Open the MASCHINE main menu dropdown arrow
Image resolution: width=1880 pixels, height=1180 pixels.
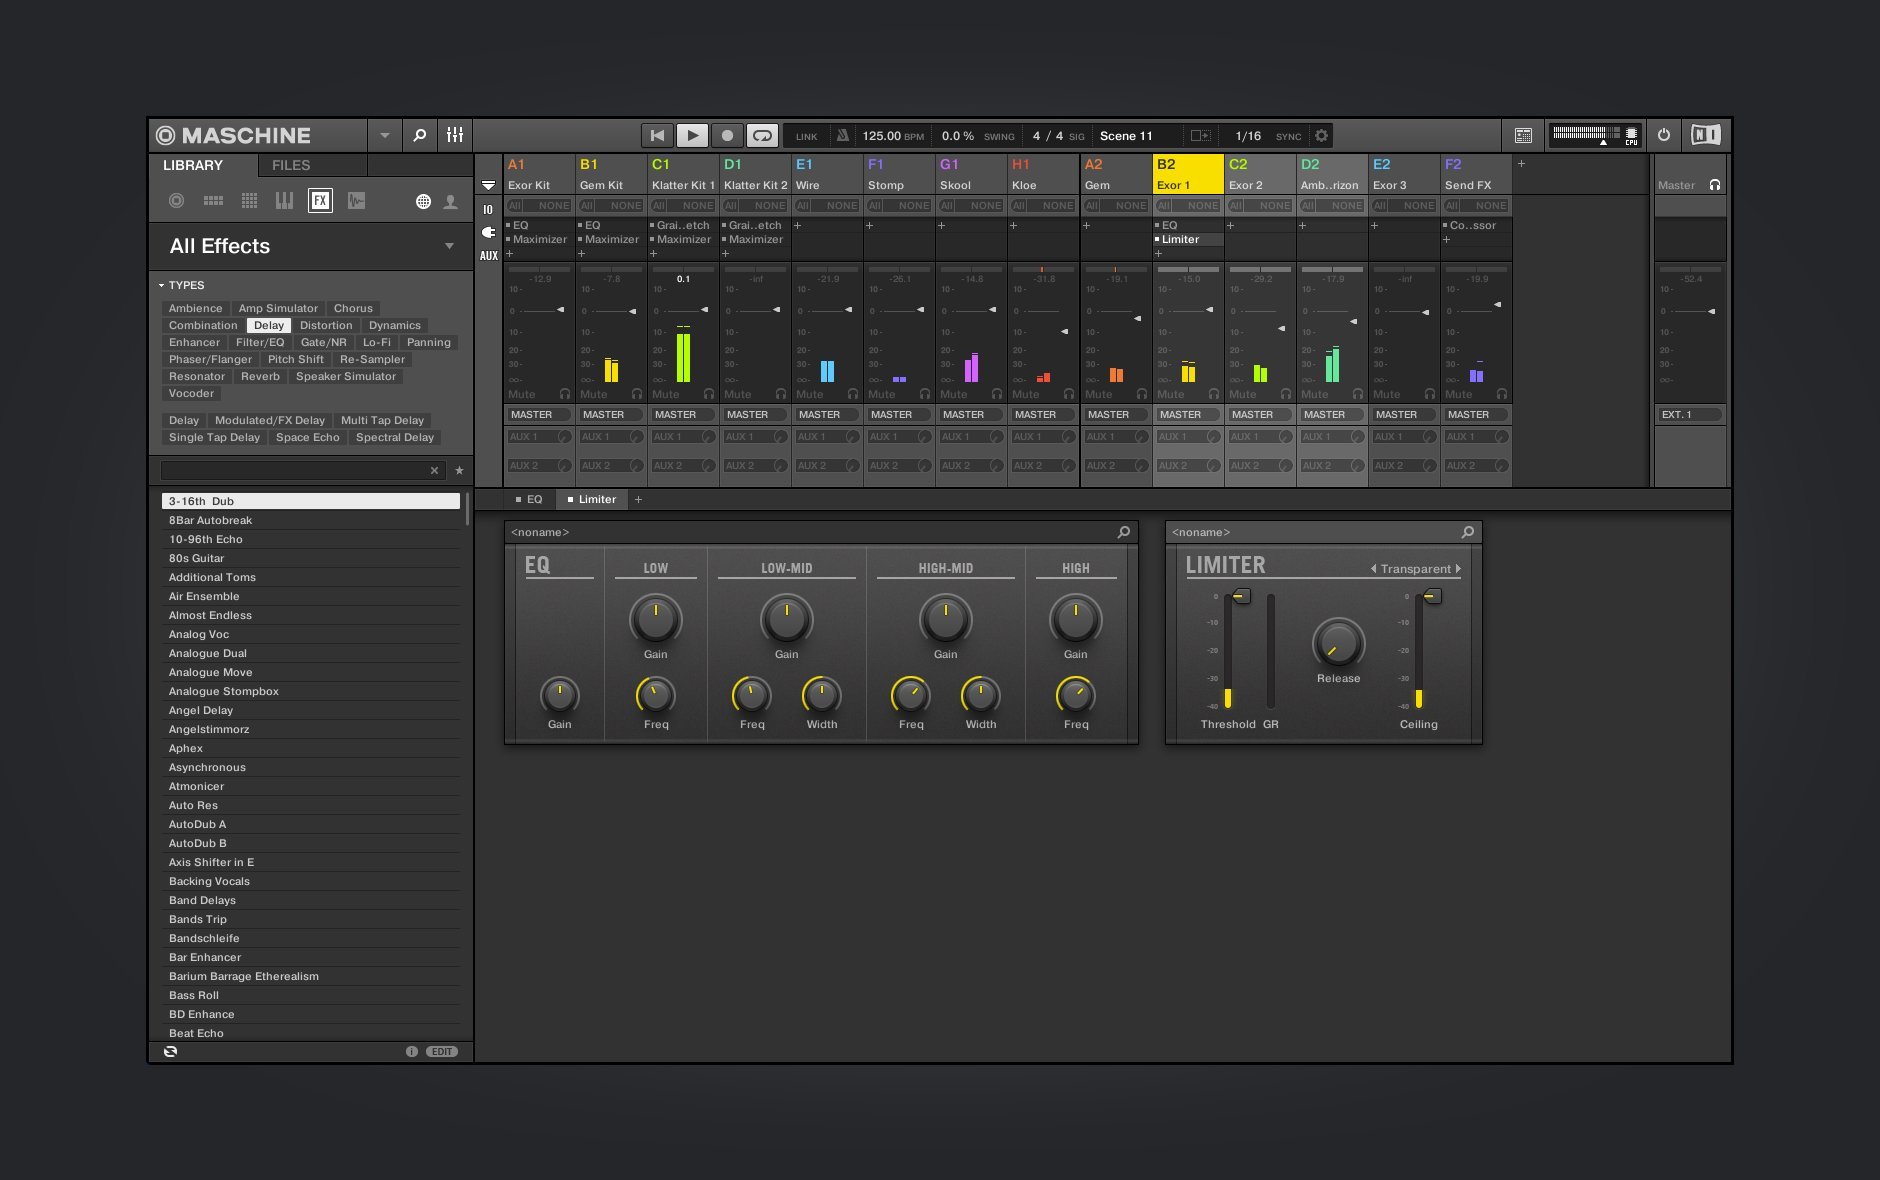(385, 136)
